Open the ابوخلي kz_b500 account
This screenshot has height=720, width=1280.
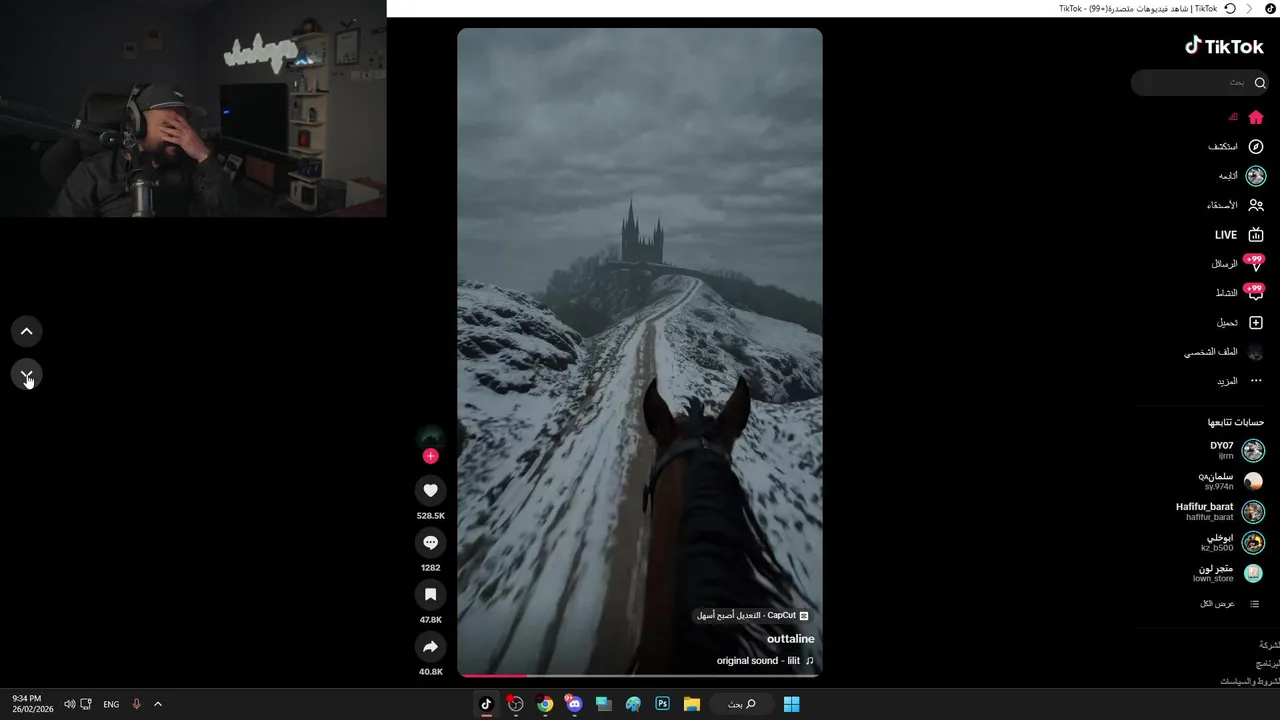(1233, 543)
